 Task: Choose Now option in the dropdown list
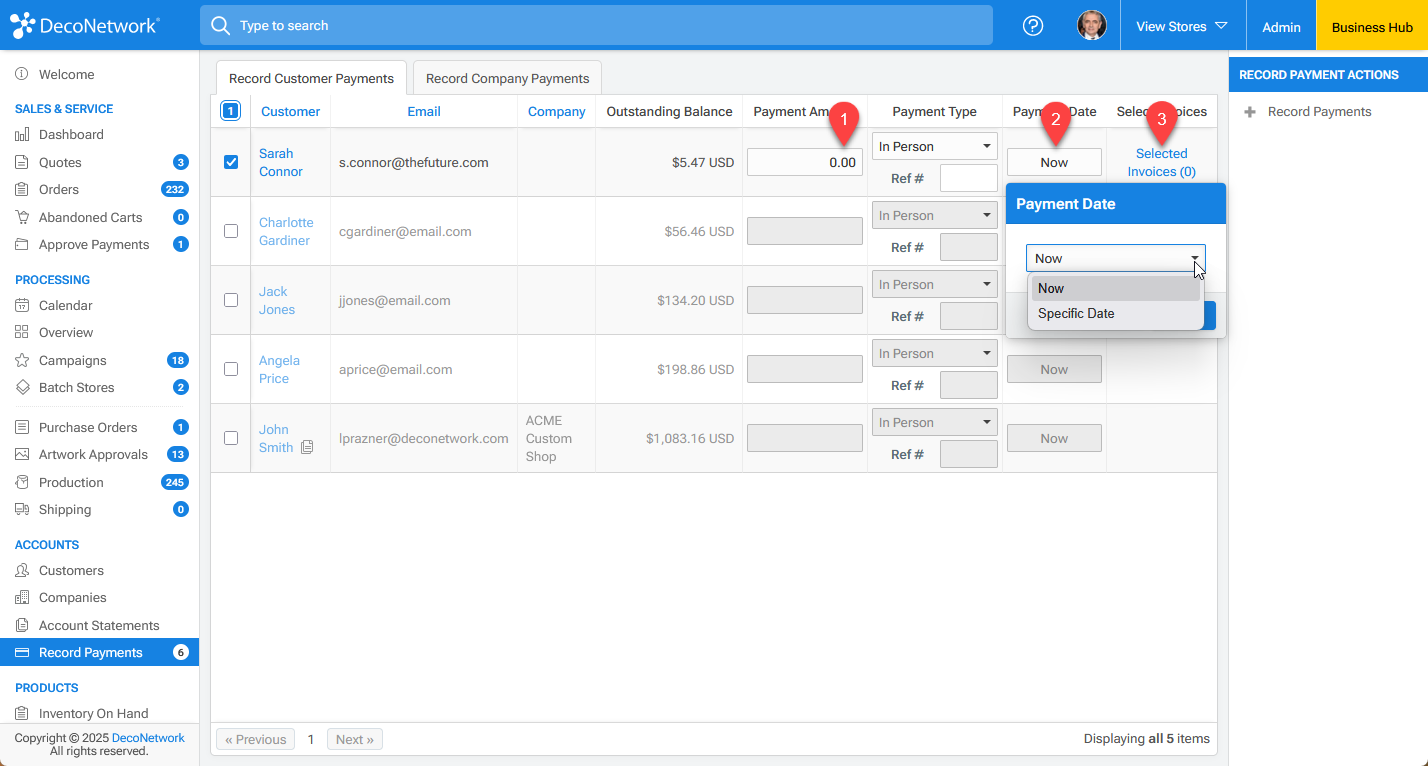click(1116, 288)
